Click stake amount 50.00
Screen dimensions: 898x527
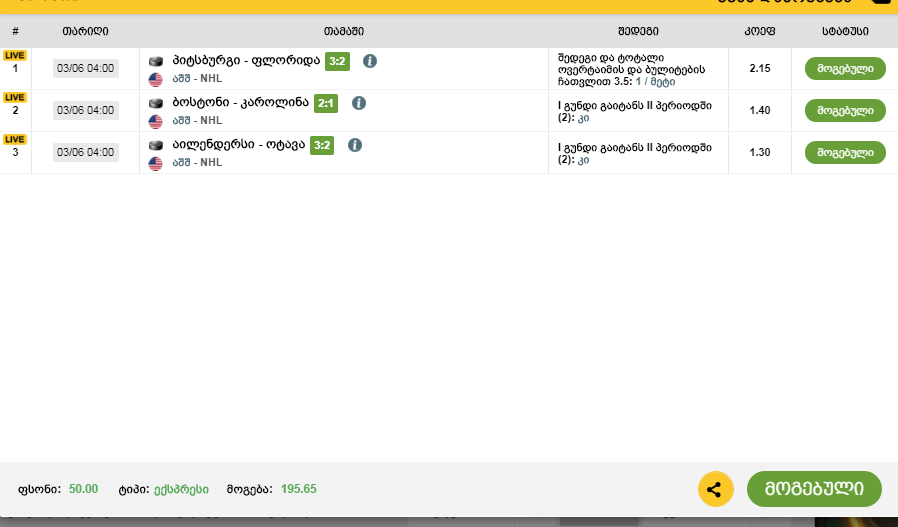(x=84, y=489)
